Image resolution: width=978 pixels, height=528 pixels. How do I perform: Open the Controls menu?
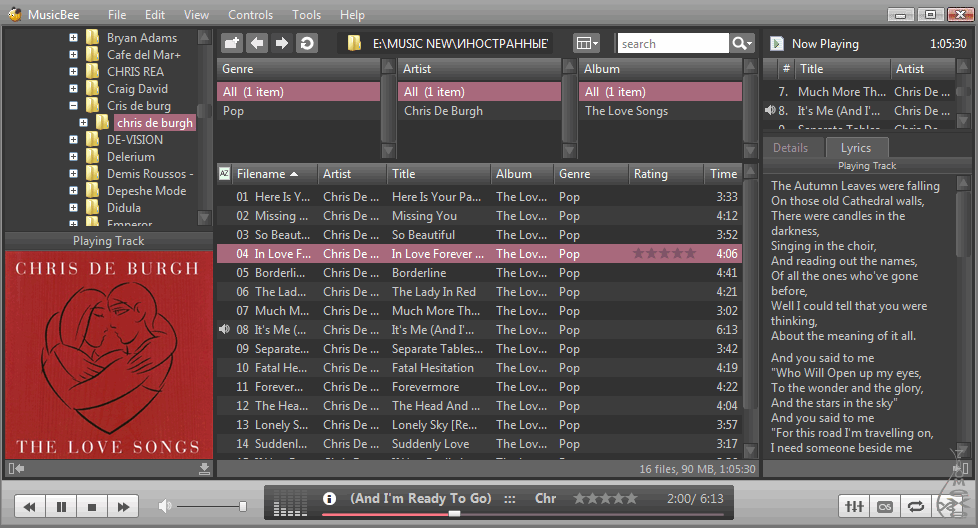[250, 14]
